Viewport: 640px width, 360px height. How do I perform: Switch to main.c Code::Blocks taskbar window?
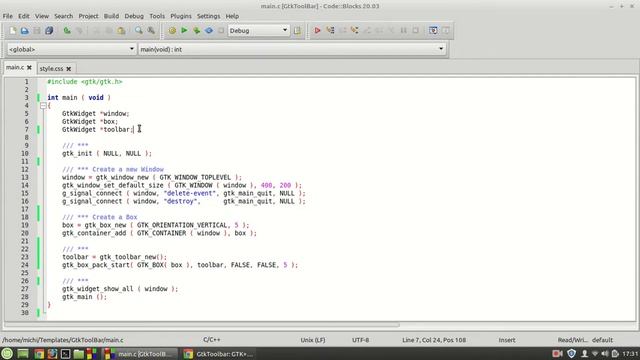point(140,354)
